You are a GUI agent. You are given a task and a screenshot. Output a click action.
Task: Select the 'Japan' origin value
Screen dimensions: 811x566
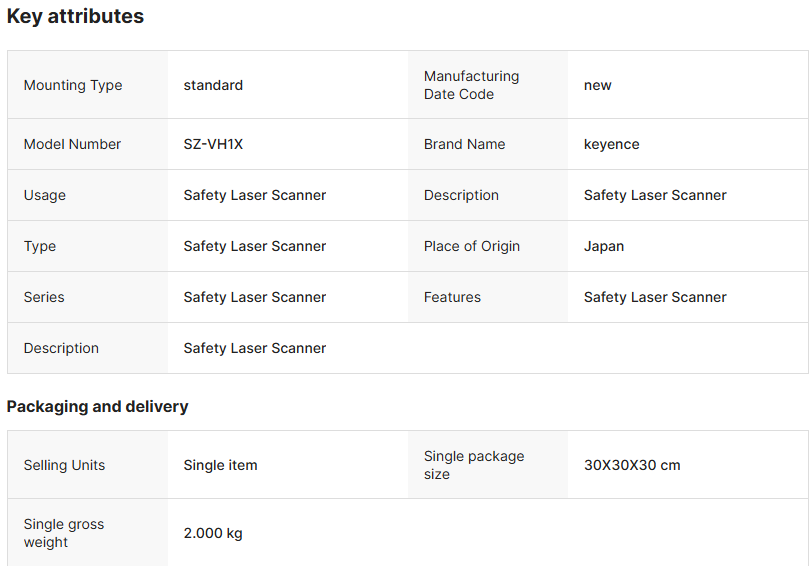pos(604,246)
